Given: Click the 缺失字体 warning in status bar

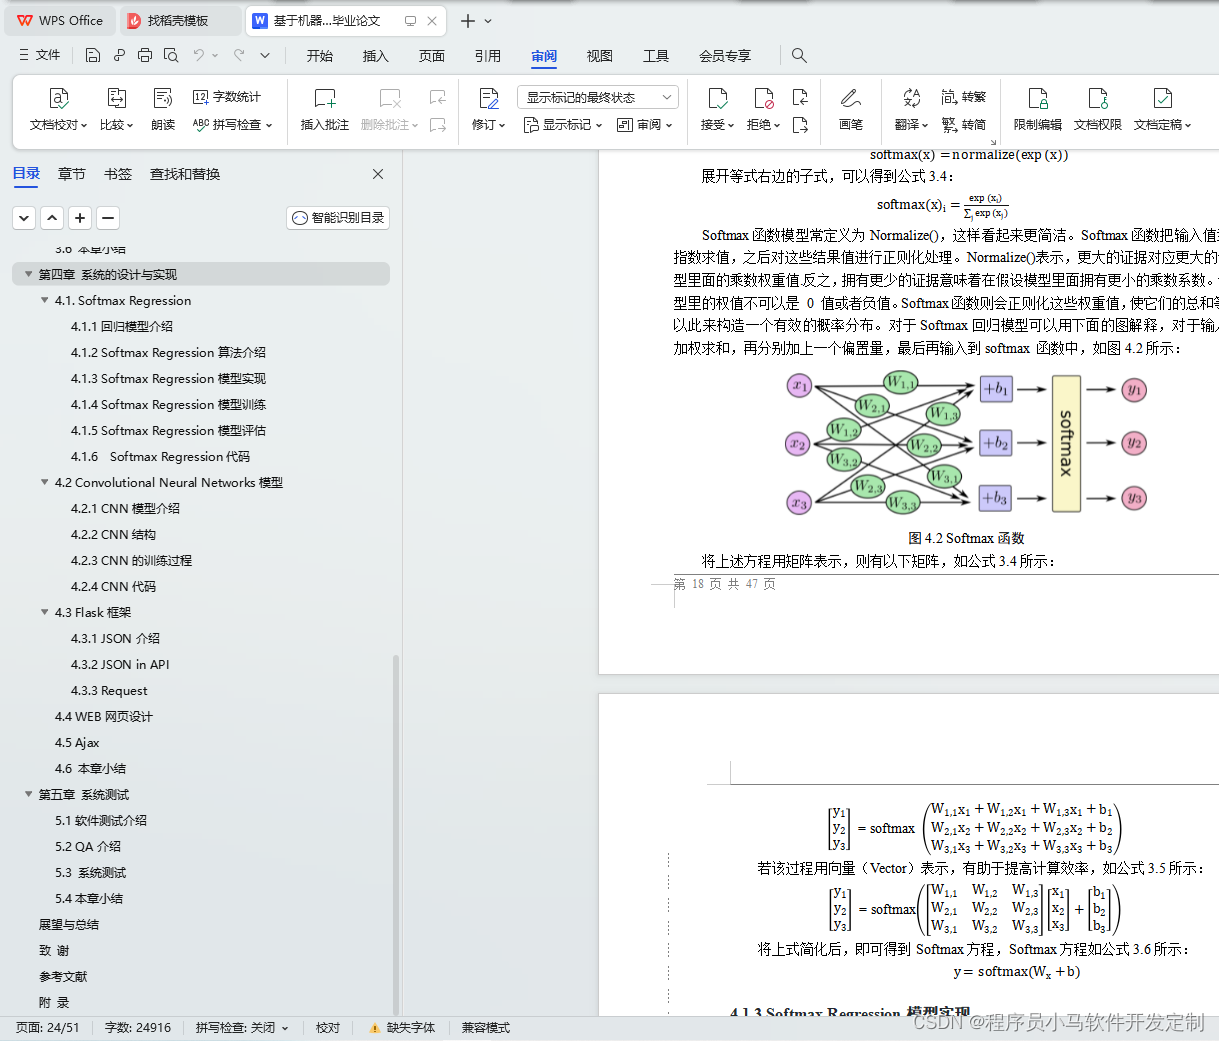Looking at the screenshot, I should [x=402, y=1028].
